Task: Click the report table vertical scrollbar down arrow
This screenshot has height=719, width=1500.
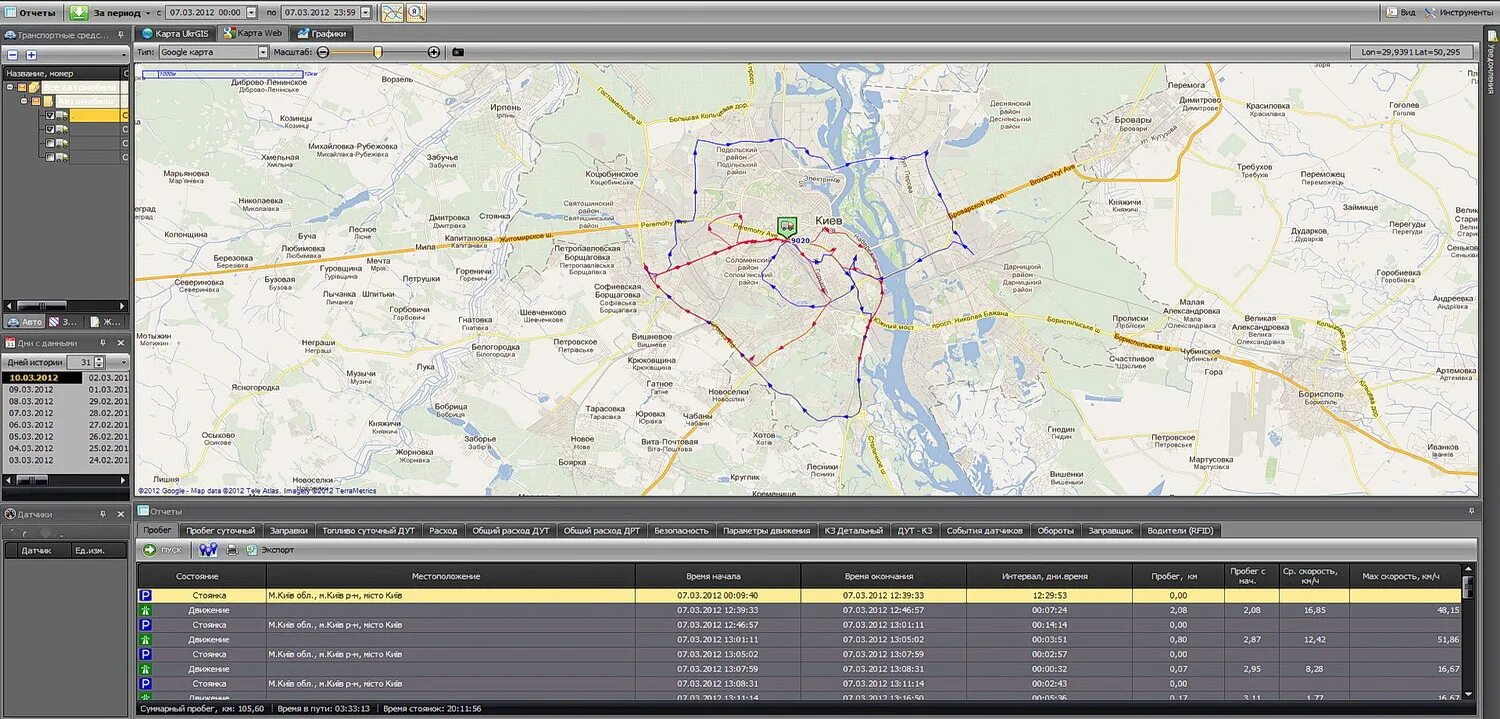Action: click(x=1467, y=695)
